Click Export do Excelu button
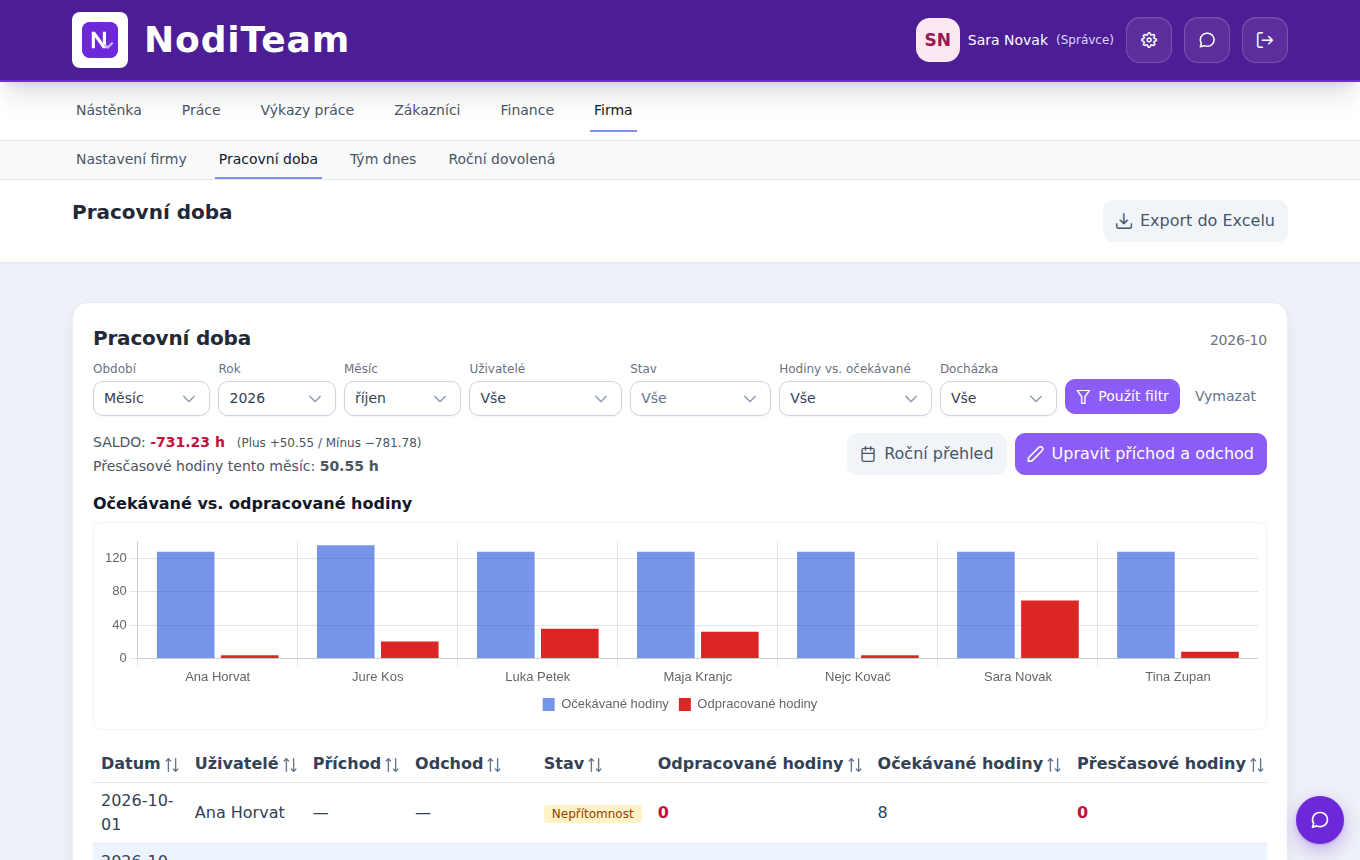This screenshot has height=860, width=1360. 1195,221
